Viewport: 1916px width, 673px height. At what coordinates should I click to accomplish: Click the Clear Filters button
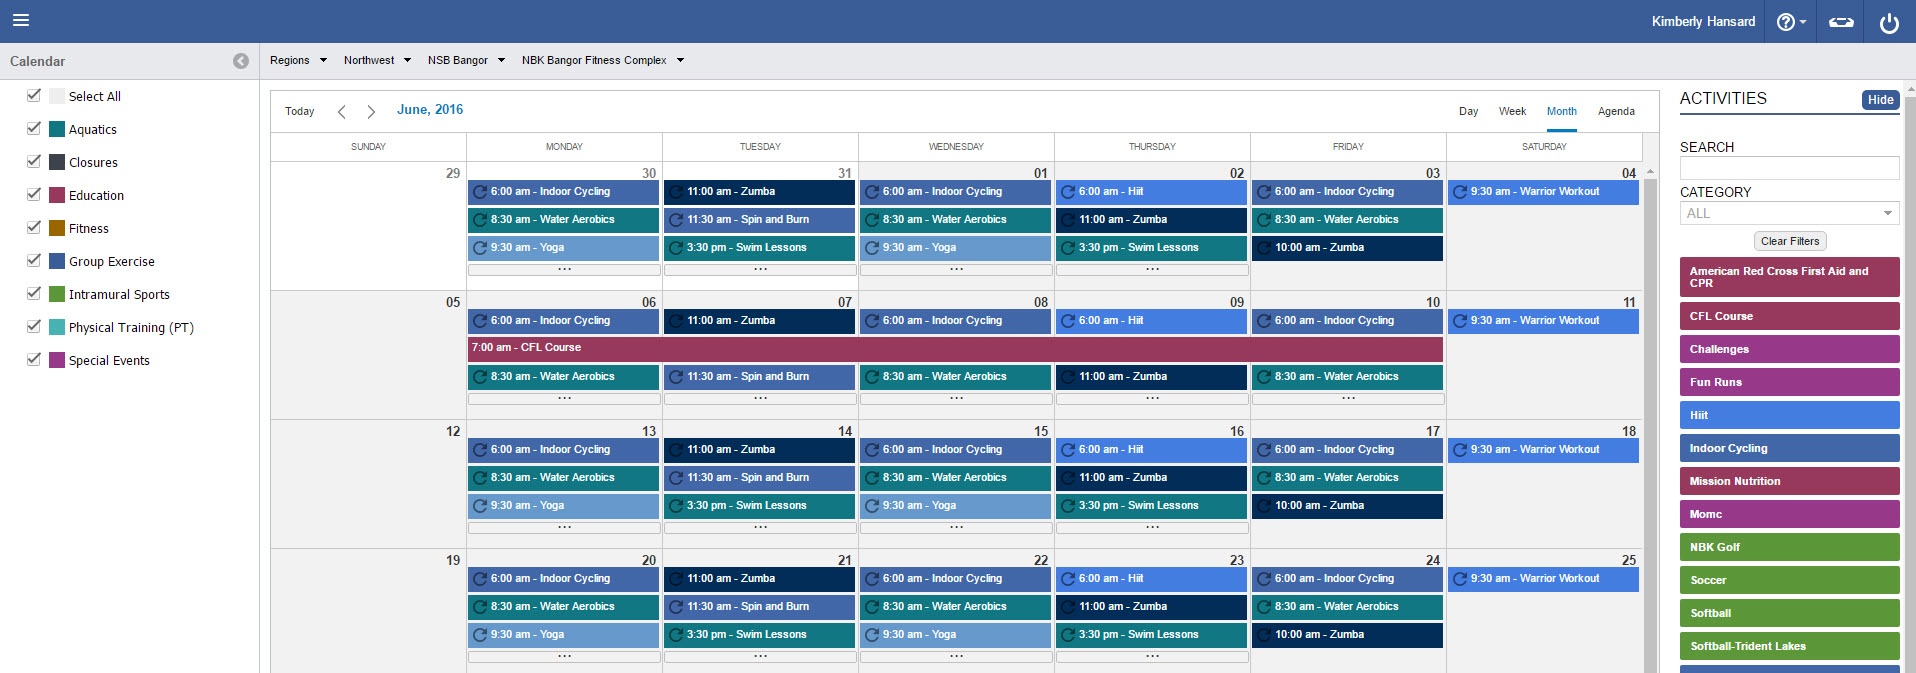click(1790, 241)
